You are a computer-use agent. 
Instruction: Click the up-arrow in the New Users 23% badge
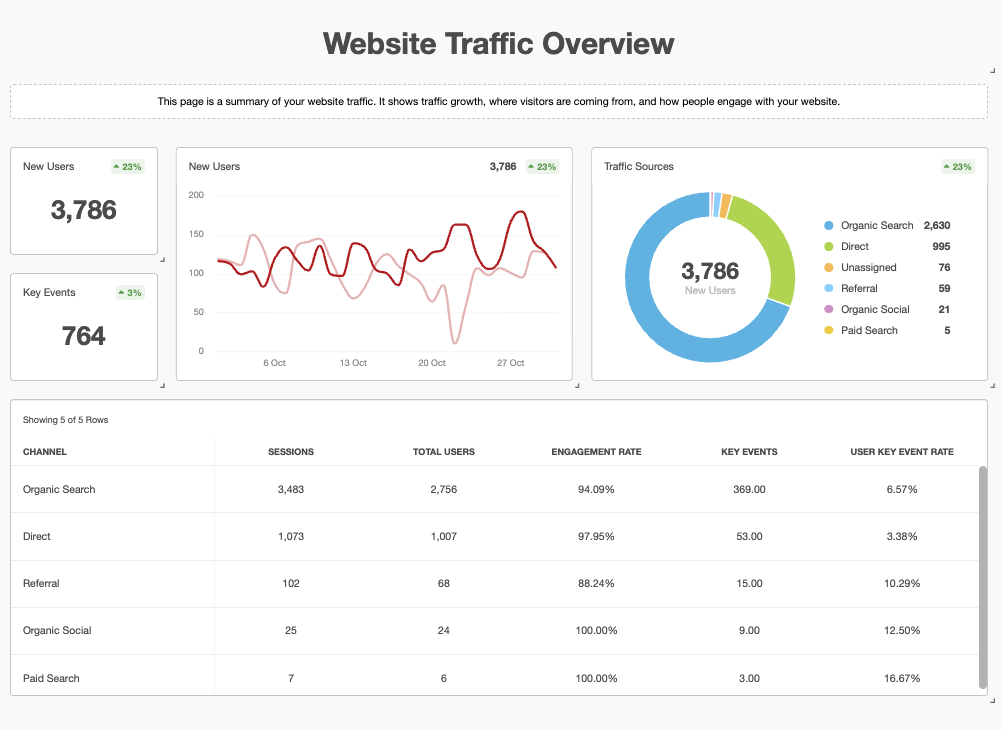point(116,166)
